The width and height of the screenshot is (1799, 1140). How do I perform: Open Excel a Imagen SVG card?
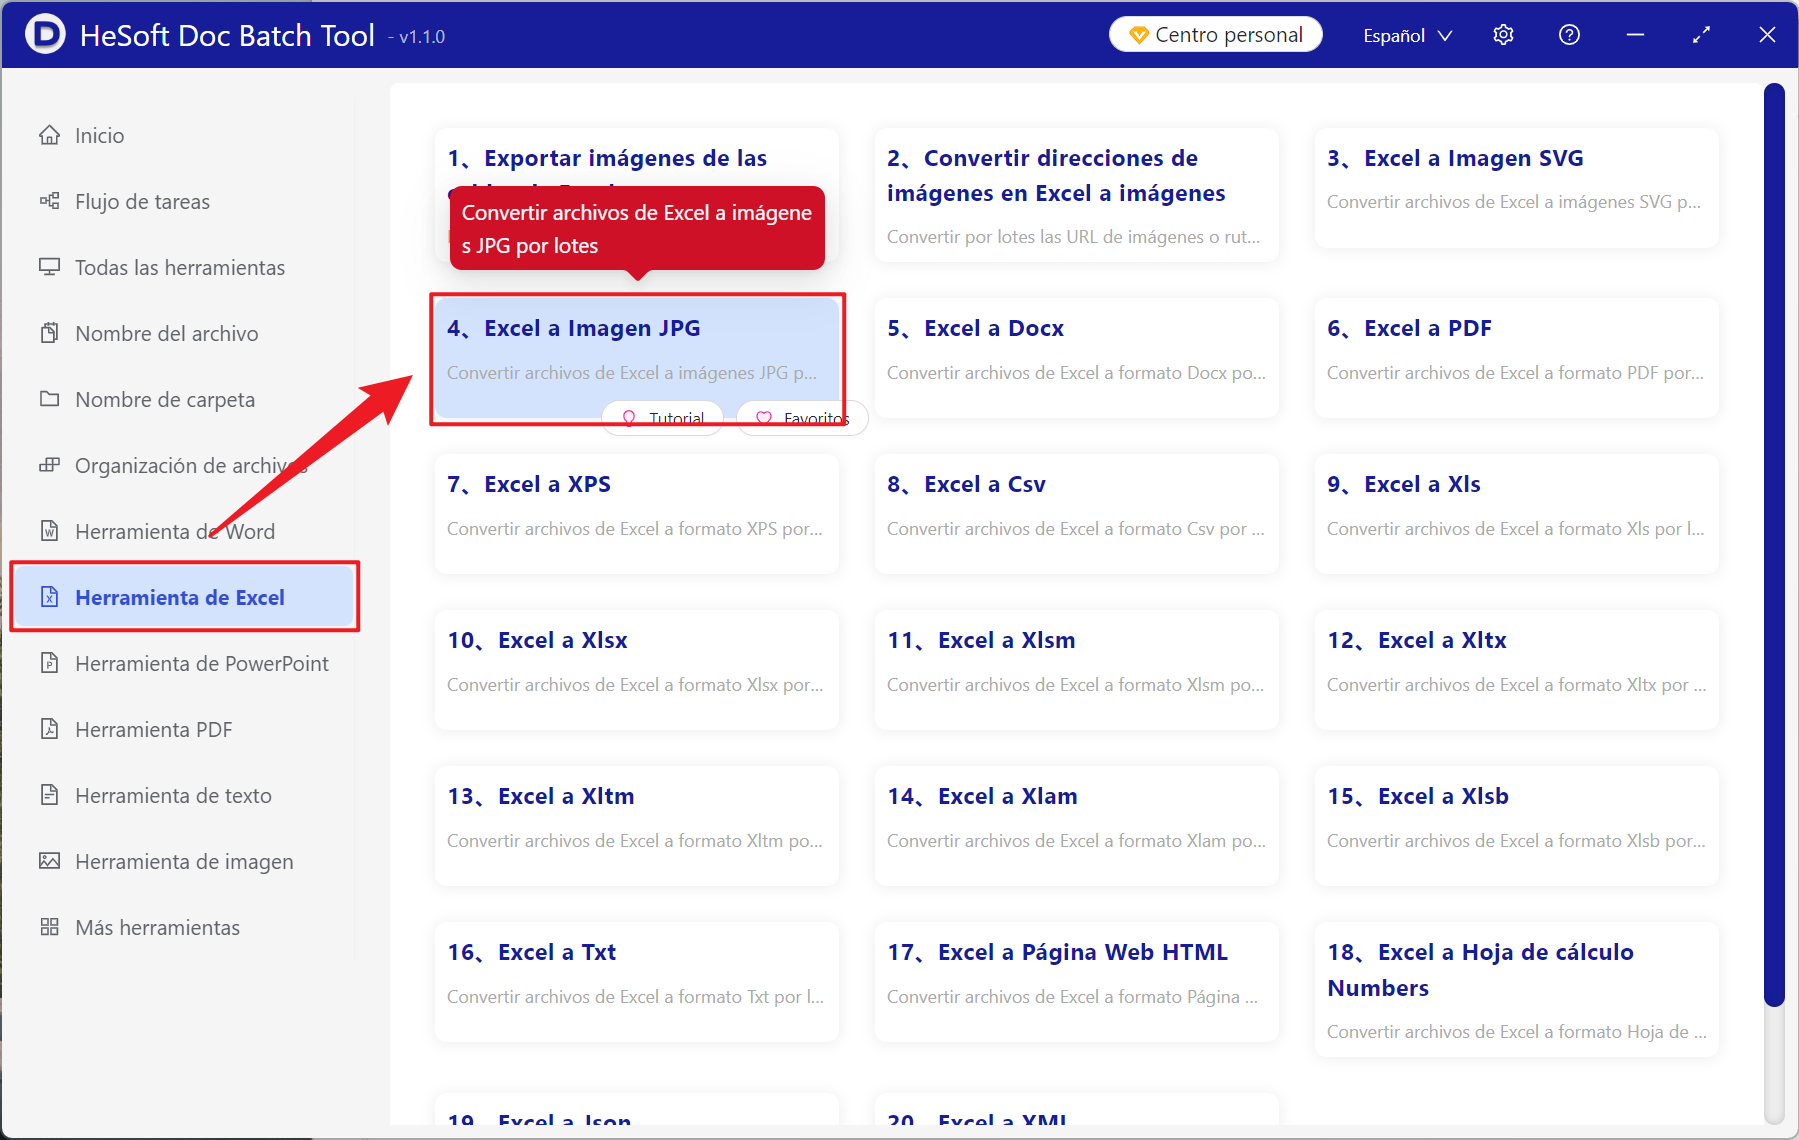[1517, 188]
